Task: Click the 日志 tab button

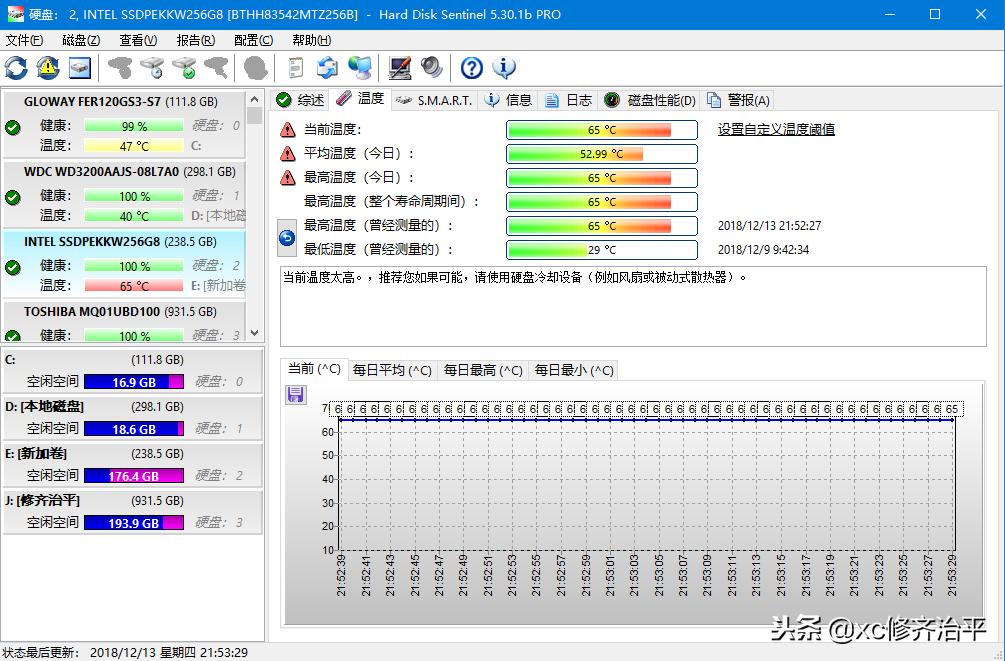Action: point(569,99)
